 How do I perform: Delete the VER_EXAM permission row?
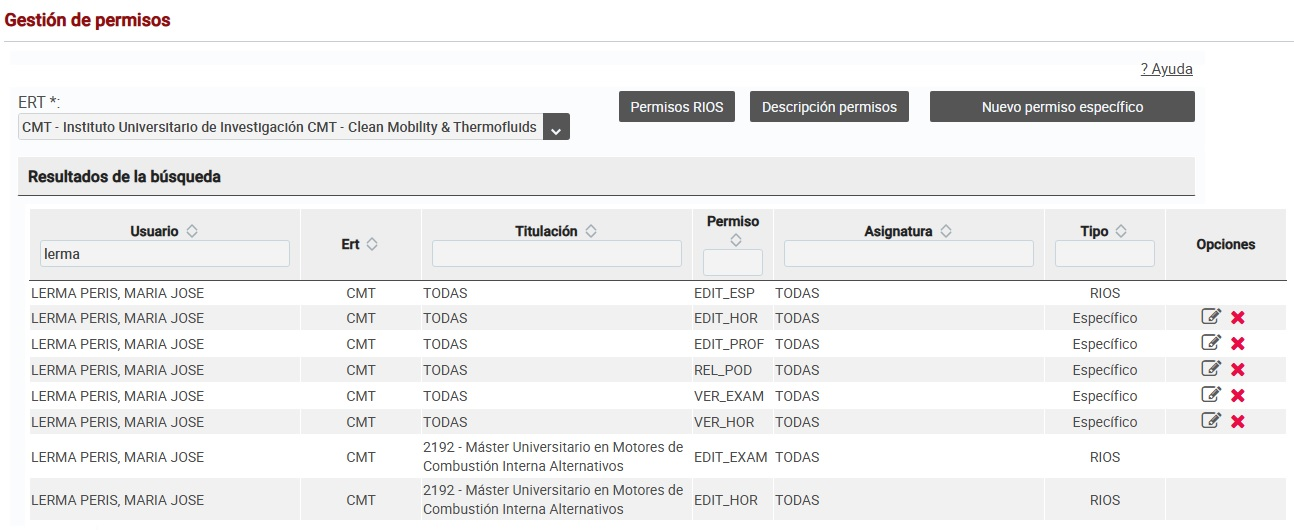coord(1237,396)
